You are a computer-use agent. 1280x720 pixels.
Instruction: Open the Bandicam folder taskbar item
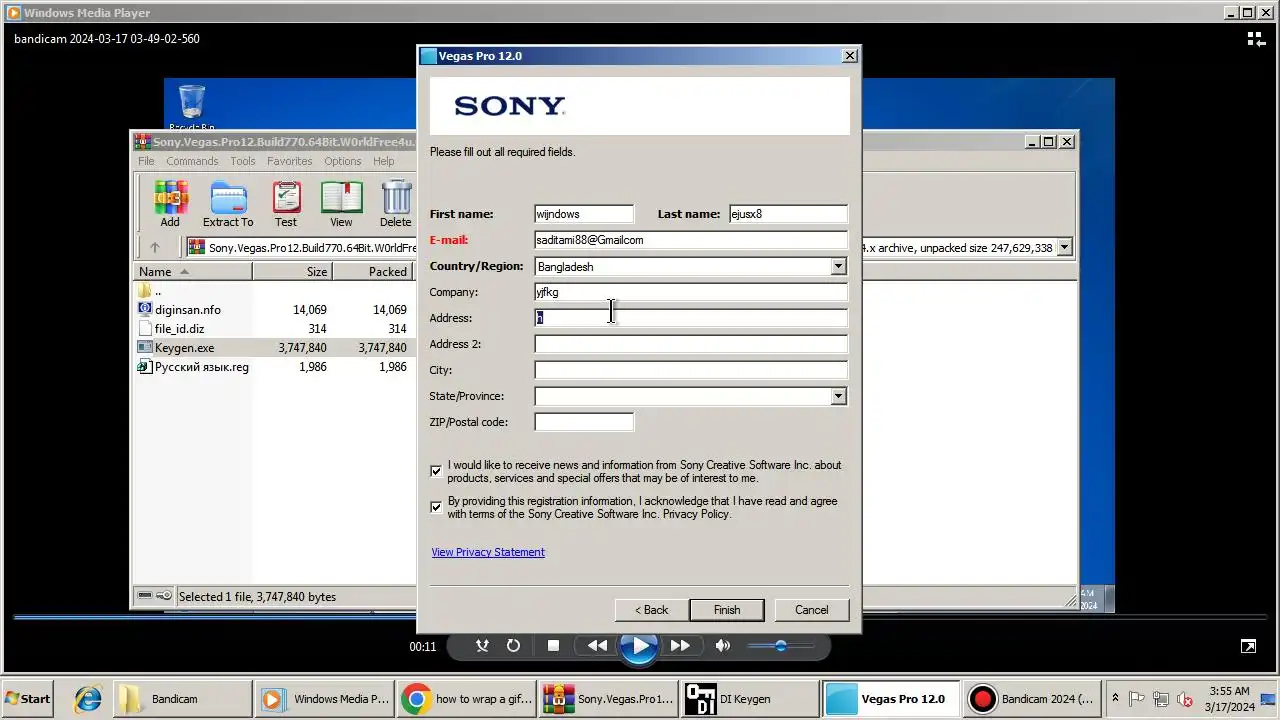coord(183,699)
